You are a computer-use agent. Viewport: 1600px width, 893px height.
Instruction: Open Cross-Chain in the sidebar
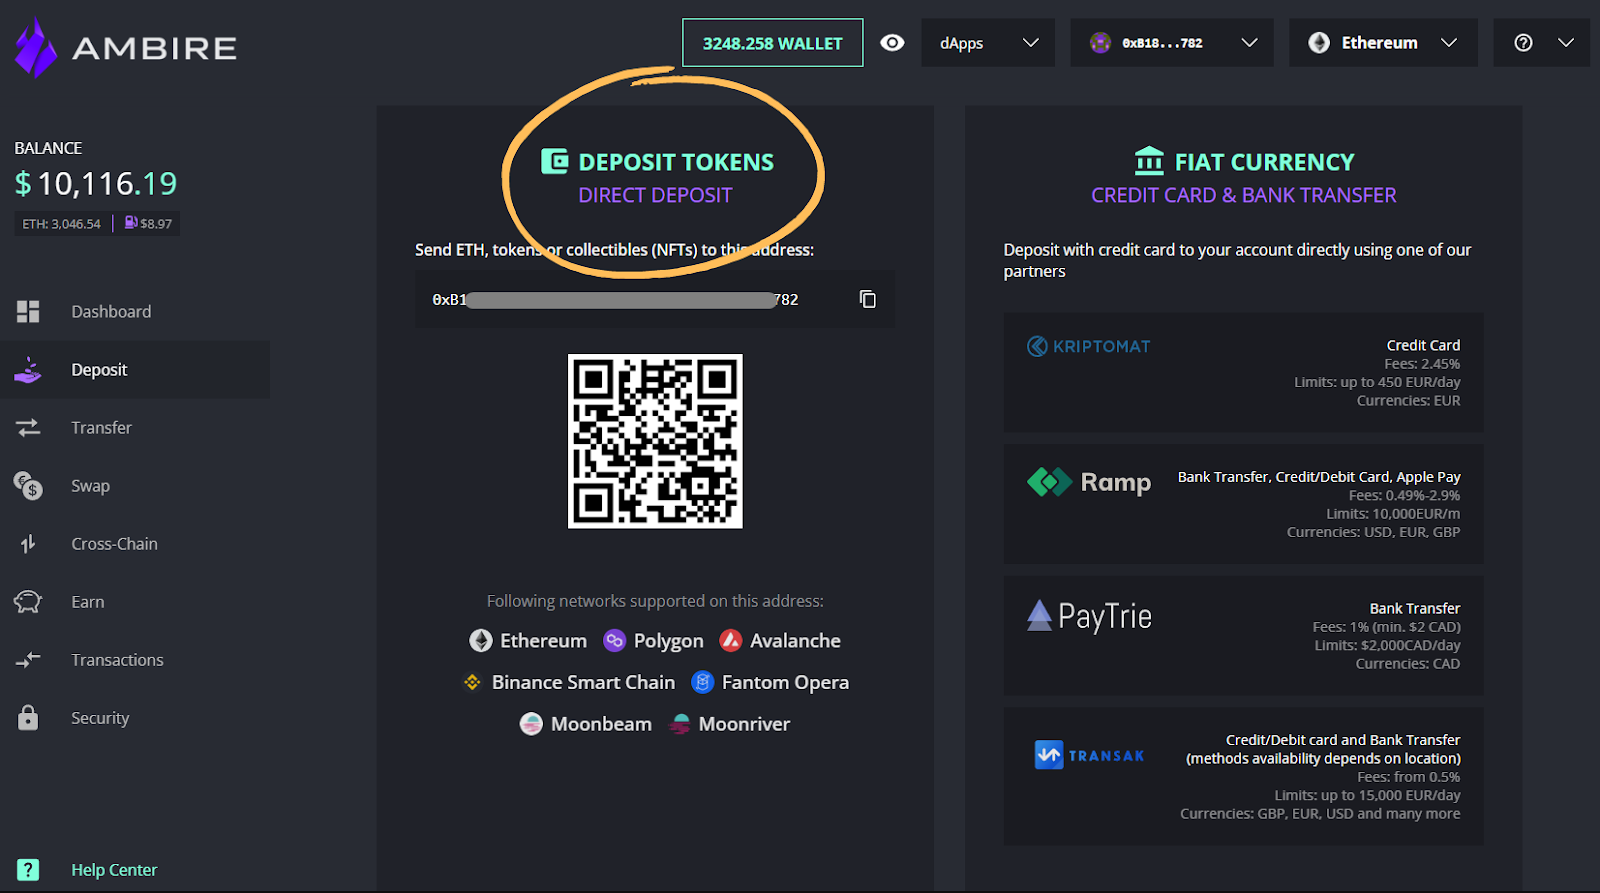click(114, 544)
